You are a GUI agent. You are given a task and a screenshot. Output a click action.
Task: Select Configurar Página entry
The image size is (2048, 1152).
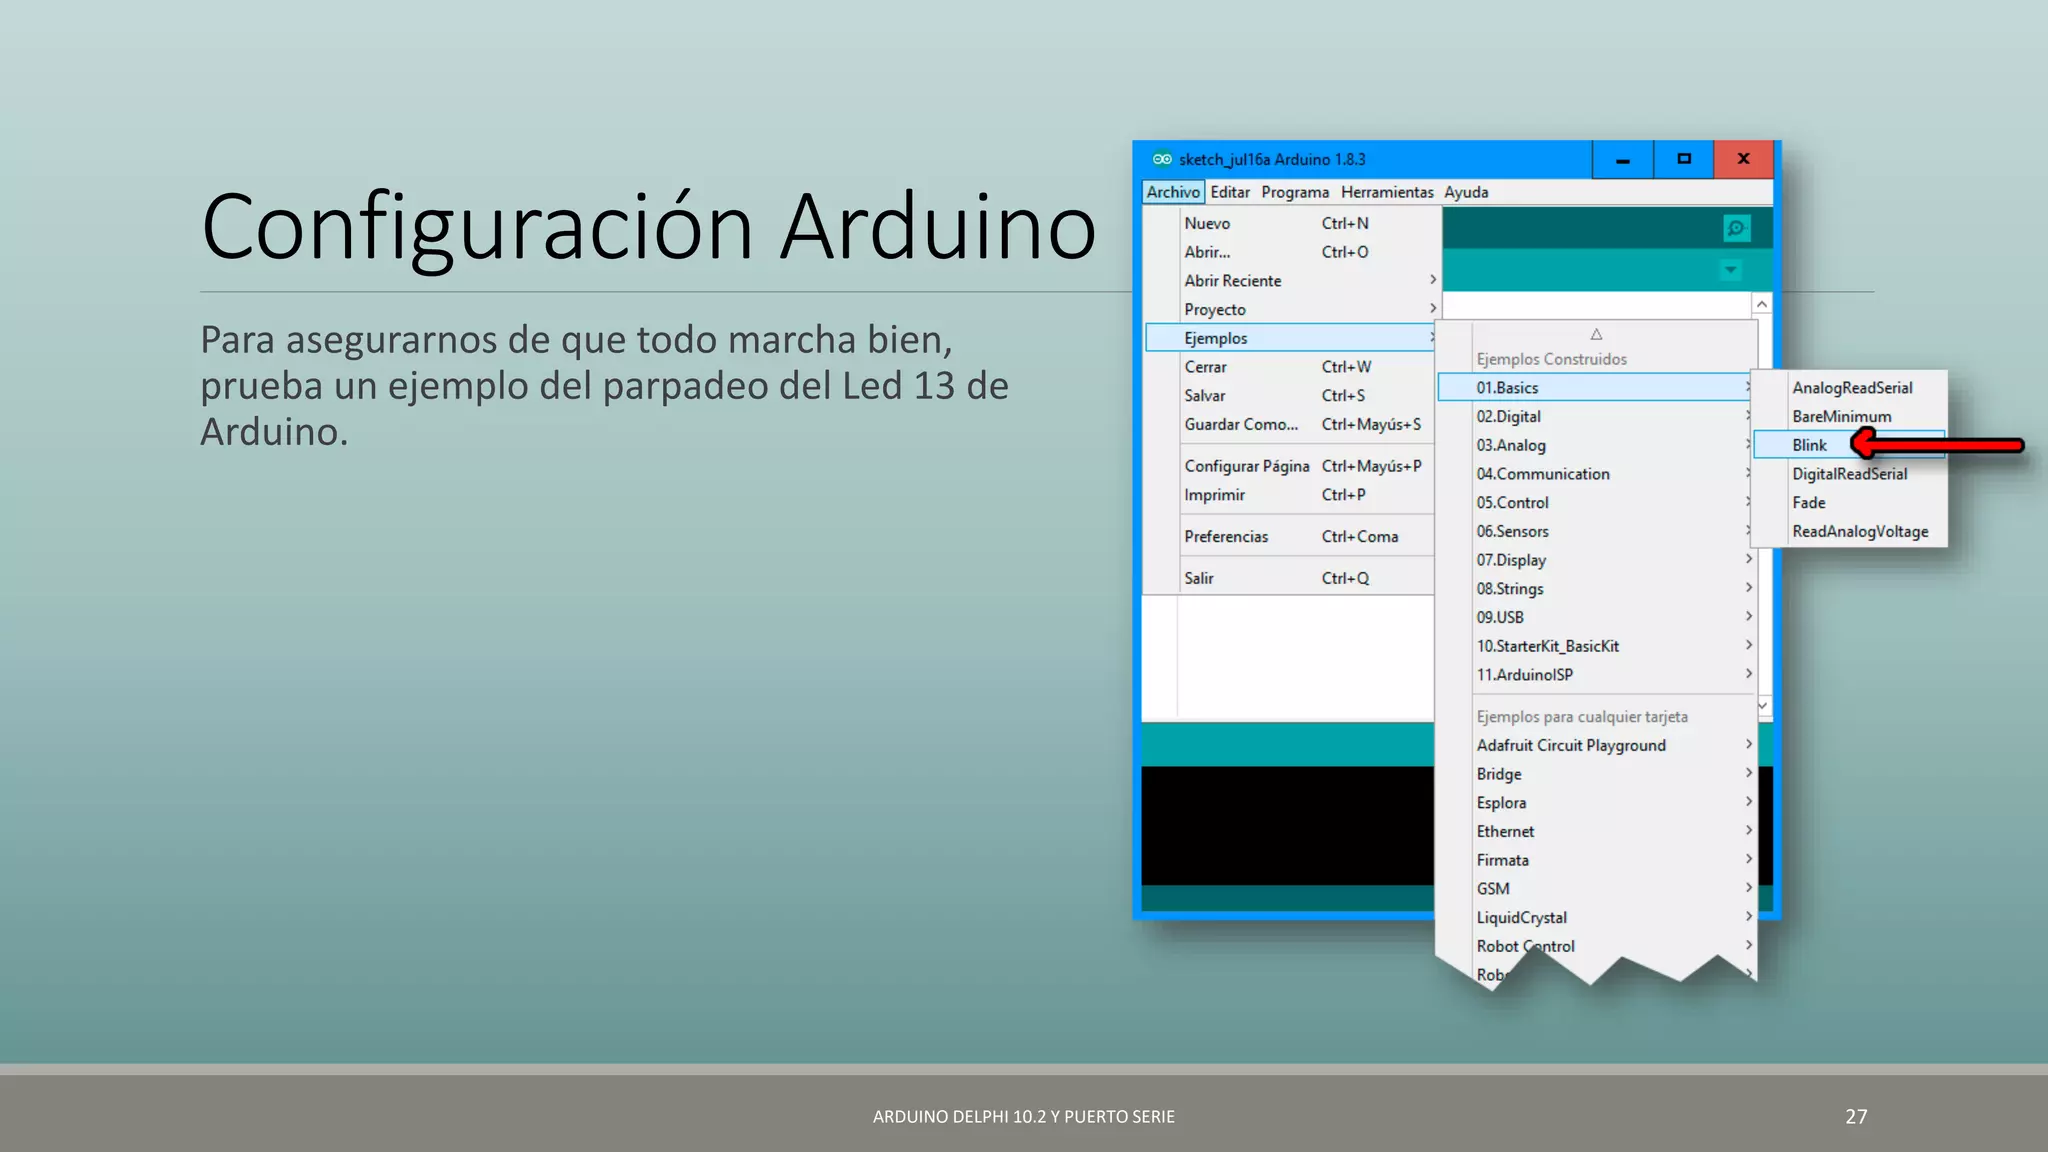1290,466
